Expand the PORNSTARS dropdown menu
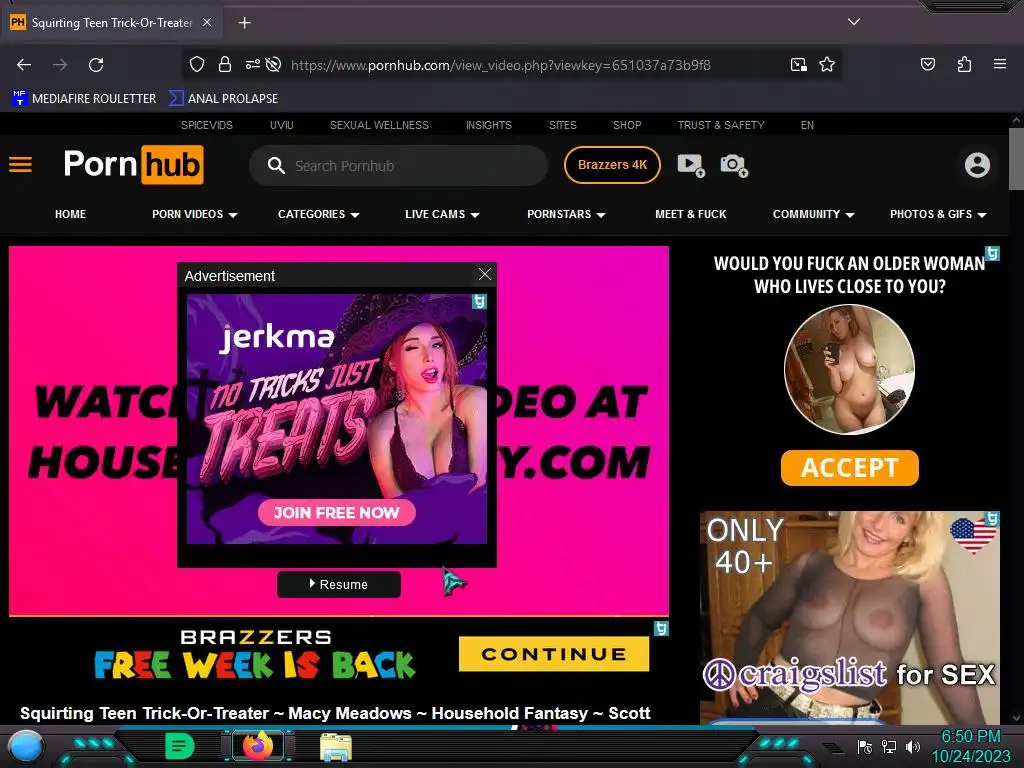The image size is (1024, 768). click(x=566, y=214)
